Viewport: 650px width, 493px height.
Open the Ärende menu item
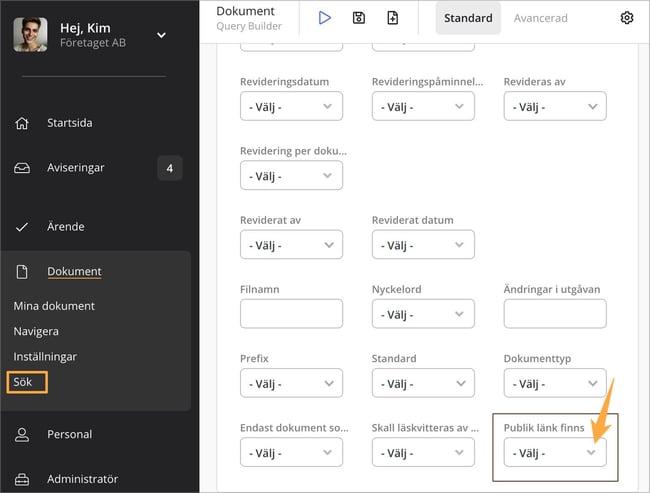tap(65, 227)
